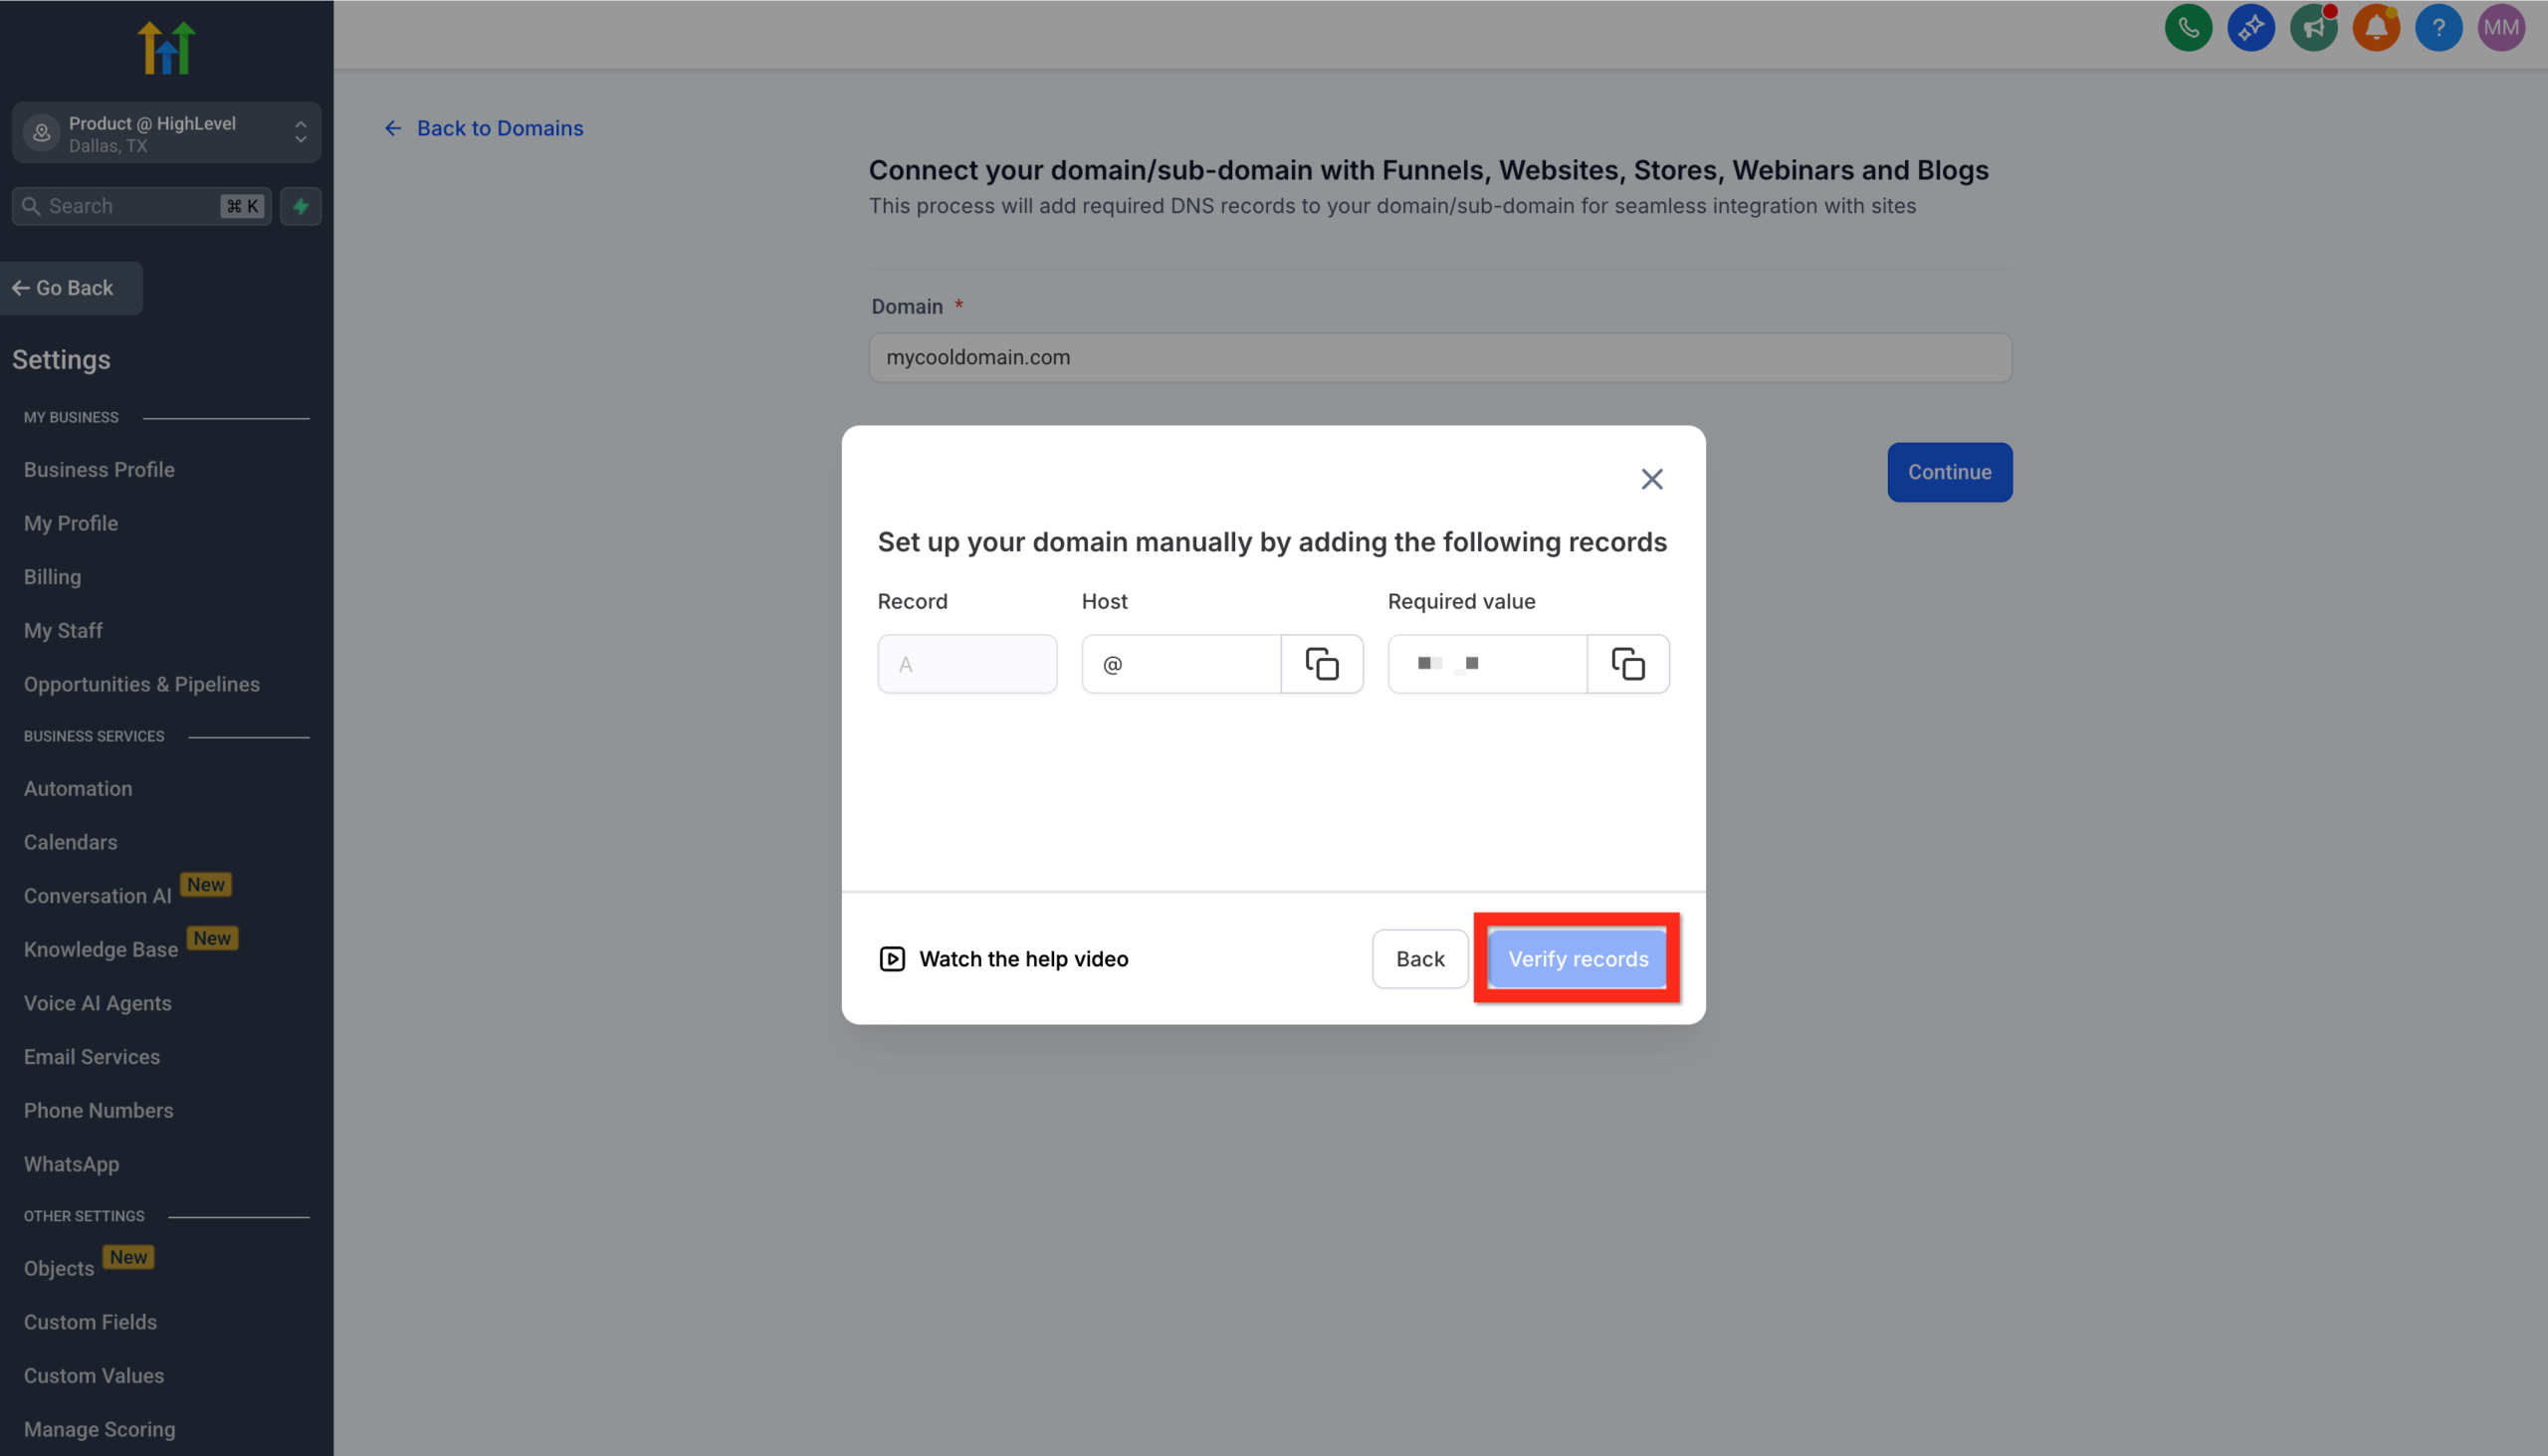2548x1456 pixels.
Task: Open help using the question mark icon
Action: coord(2439,27)
